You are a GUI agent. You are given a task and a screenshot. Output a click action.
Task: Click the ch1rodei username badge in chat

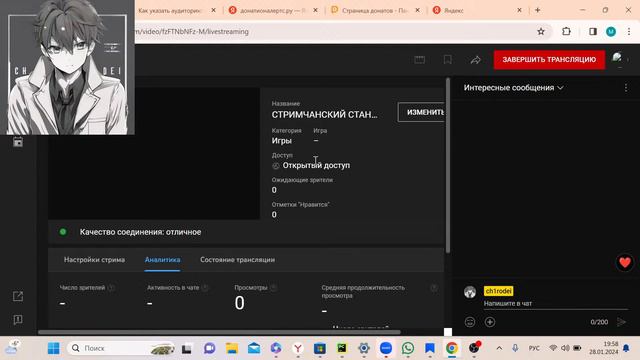(498, 291)
